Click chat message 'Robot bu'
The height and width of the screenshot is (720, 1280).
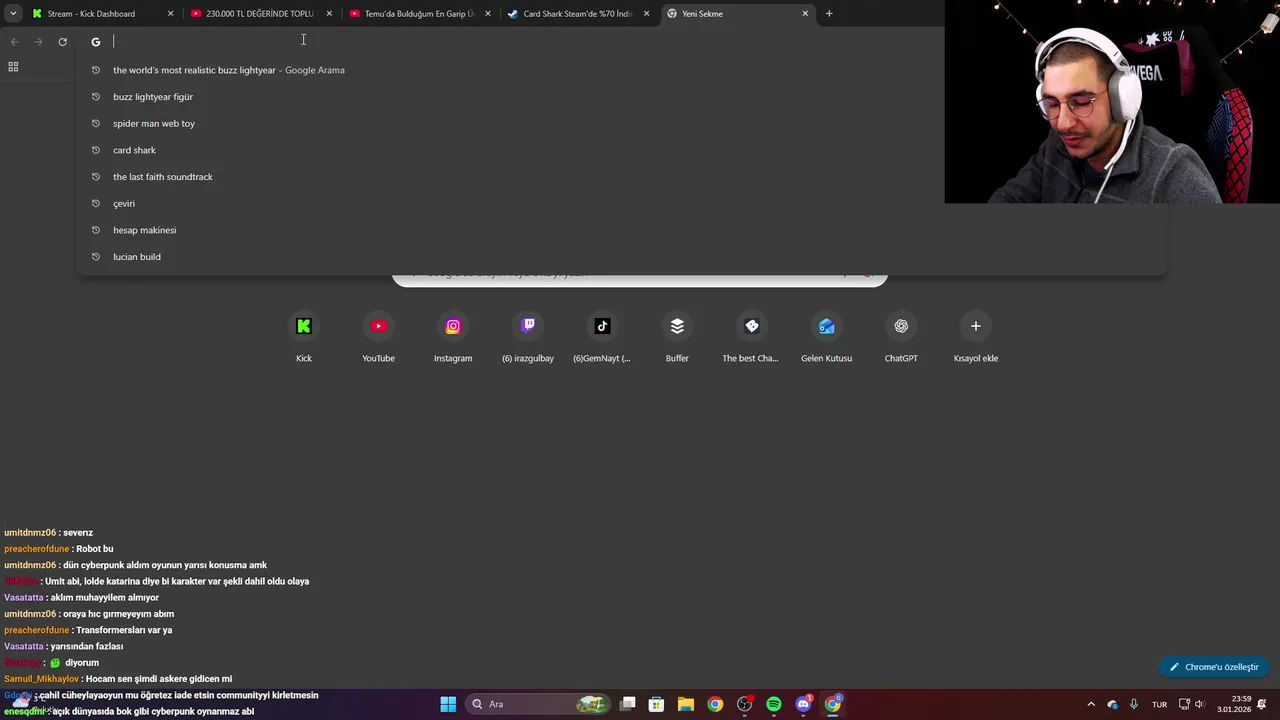95,549
